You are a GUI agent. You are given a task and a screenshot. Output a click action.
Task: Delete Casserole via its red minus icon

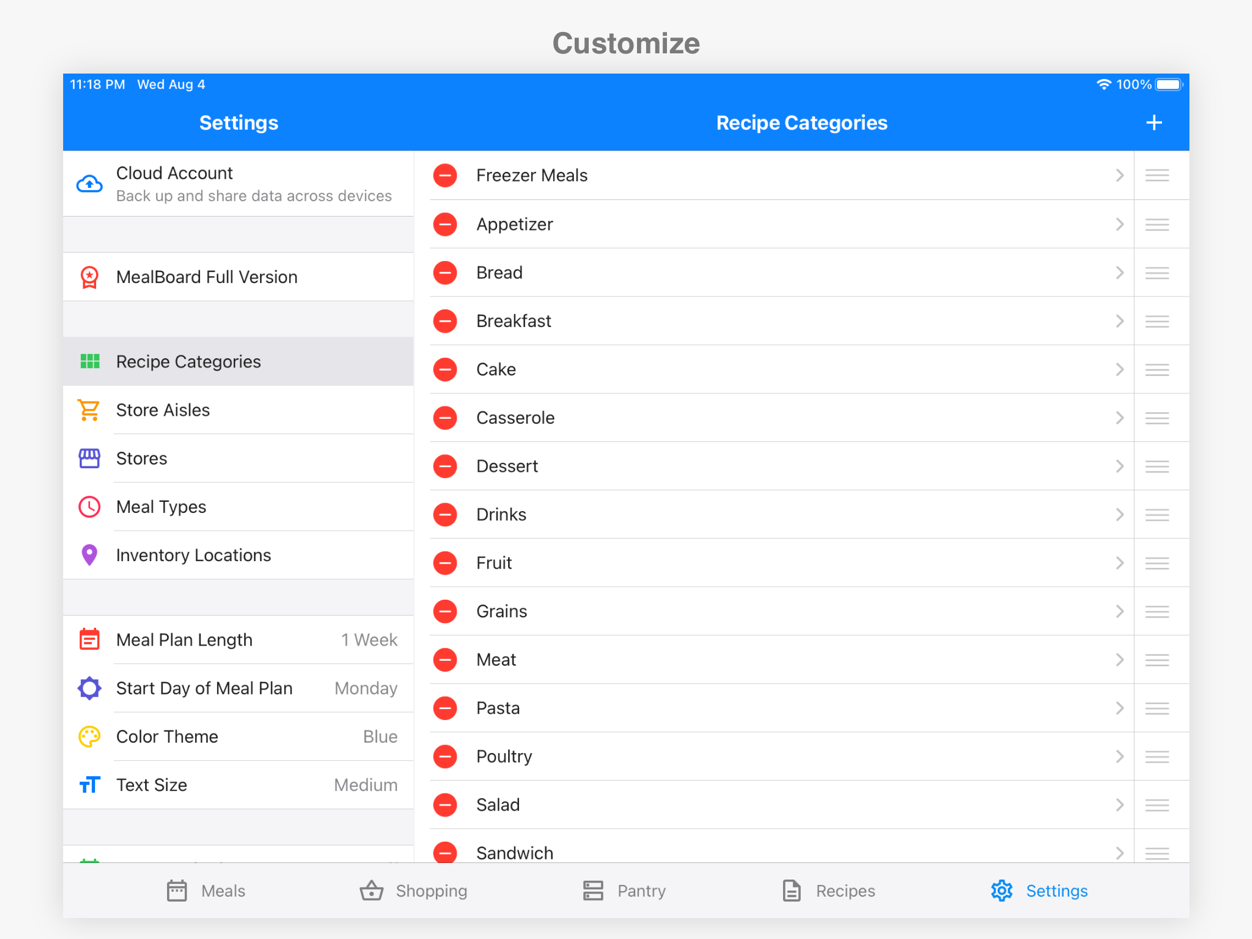click(x=445, y=418)
